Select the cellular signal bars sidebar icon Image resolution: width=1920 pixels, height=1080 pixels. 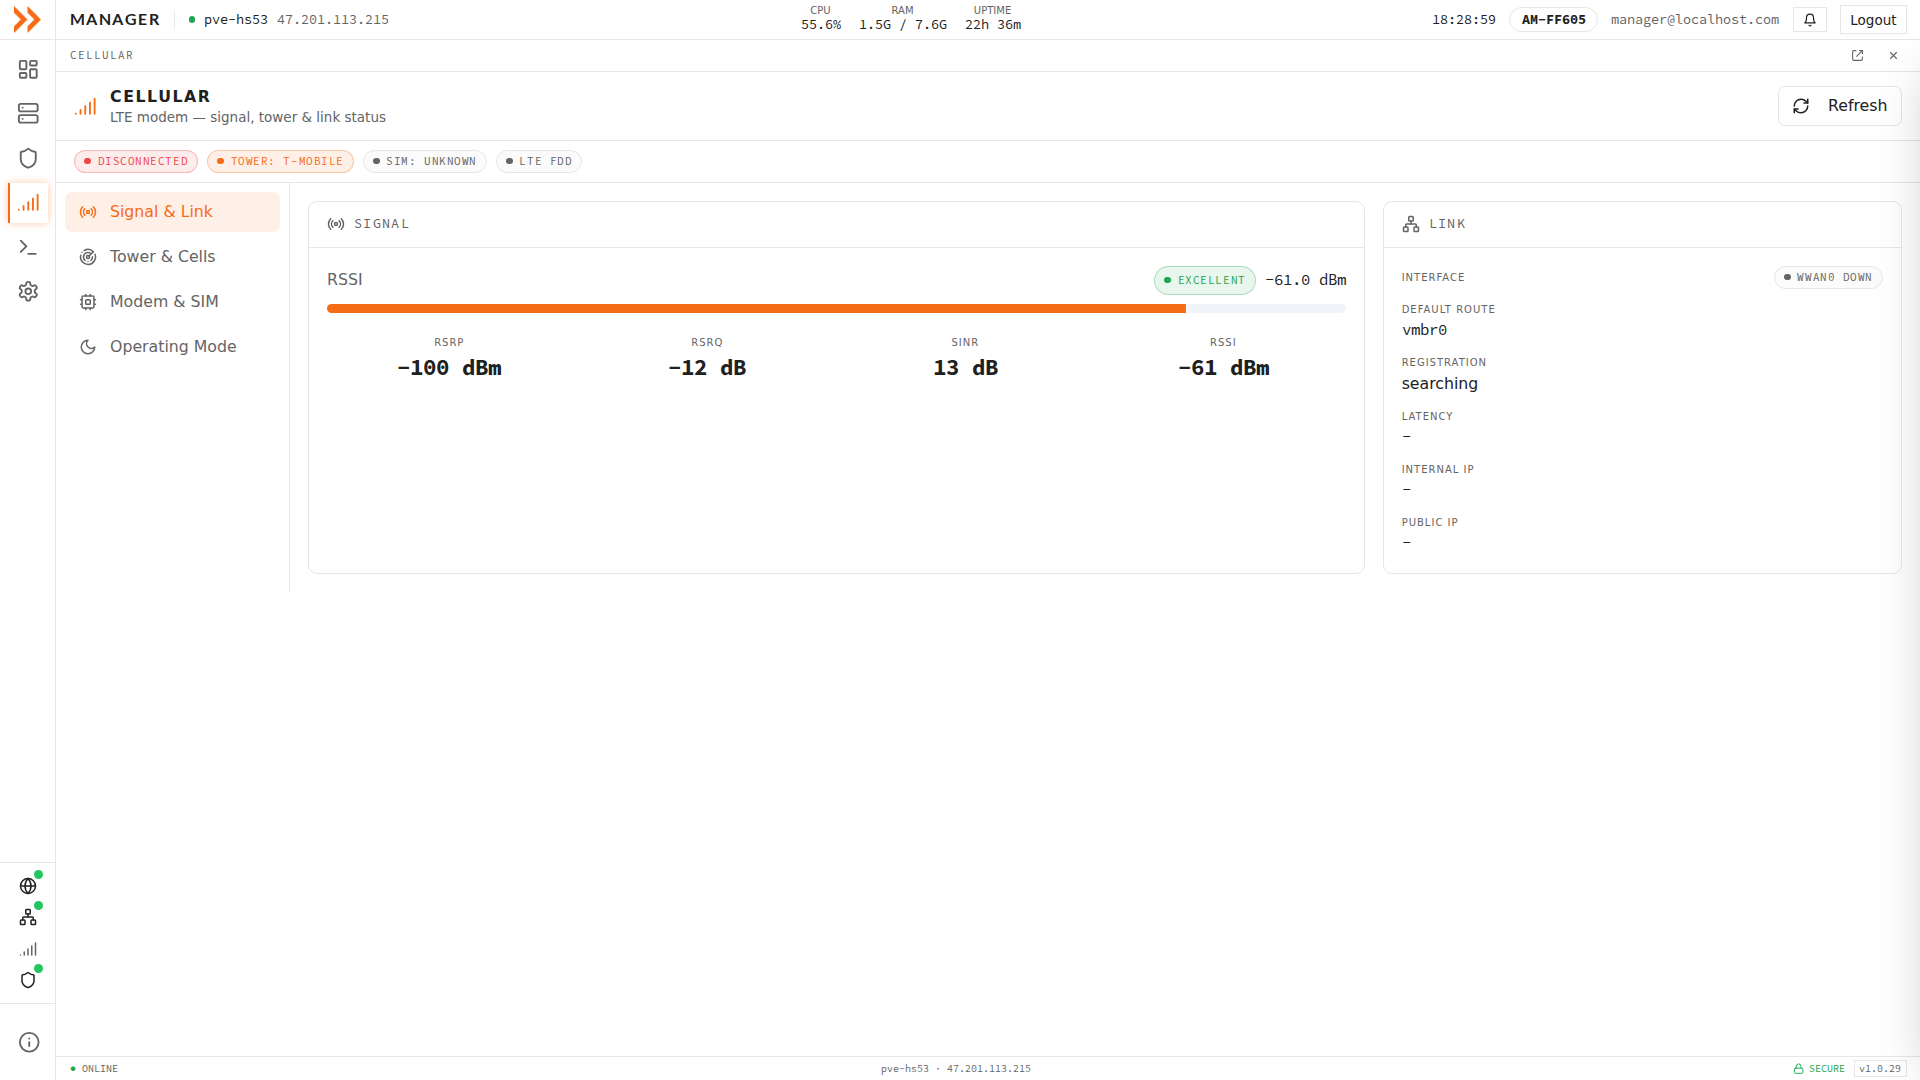pos(28,203)
